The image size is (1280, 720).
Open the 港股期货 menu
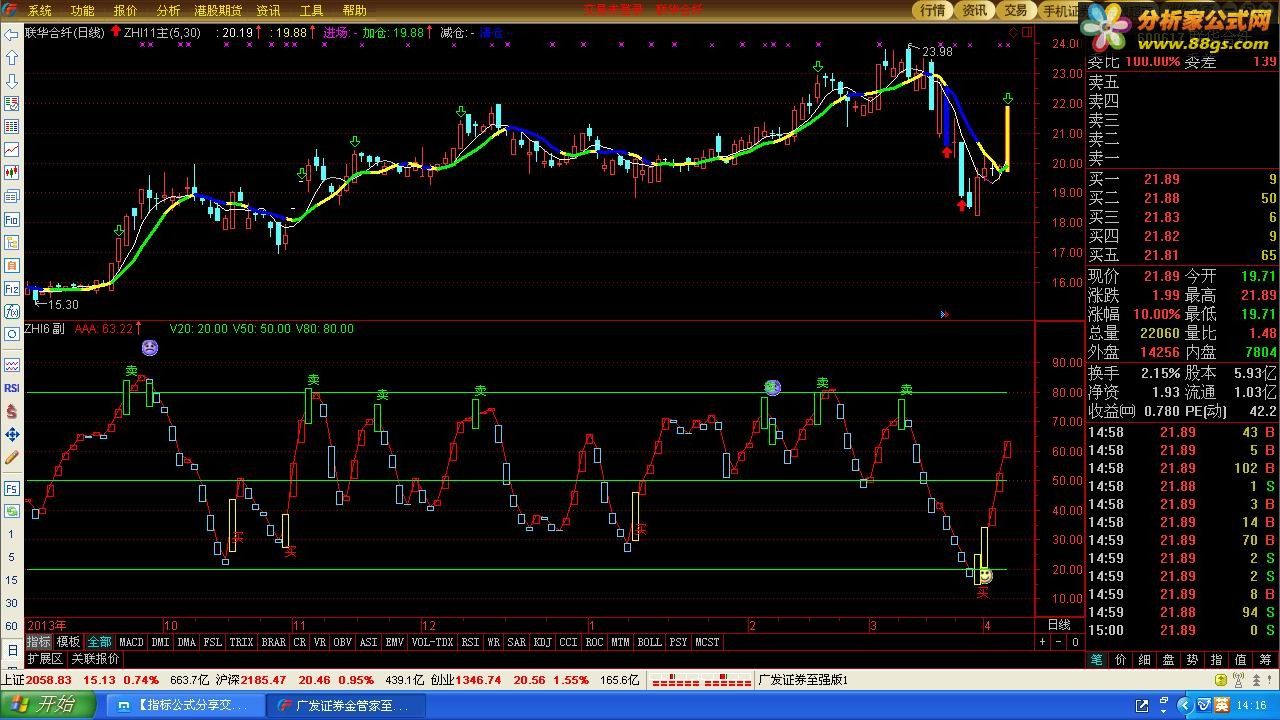pyautogui.click(x=218, y=10)
